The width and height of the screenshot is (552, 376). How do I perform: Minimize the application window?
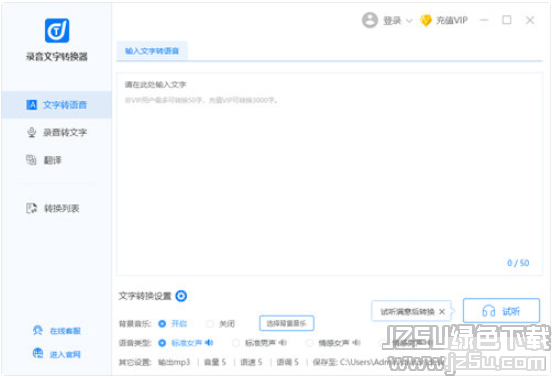click(x=484, y=20)
